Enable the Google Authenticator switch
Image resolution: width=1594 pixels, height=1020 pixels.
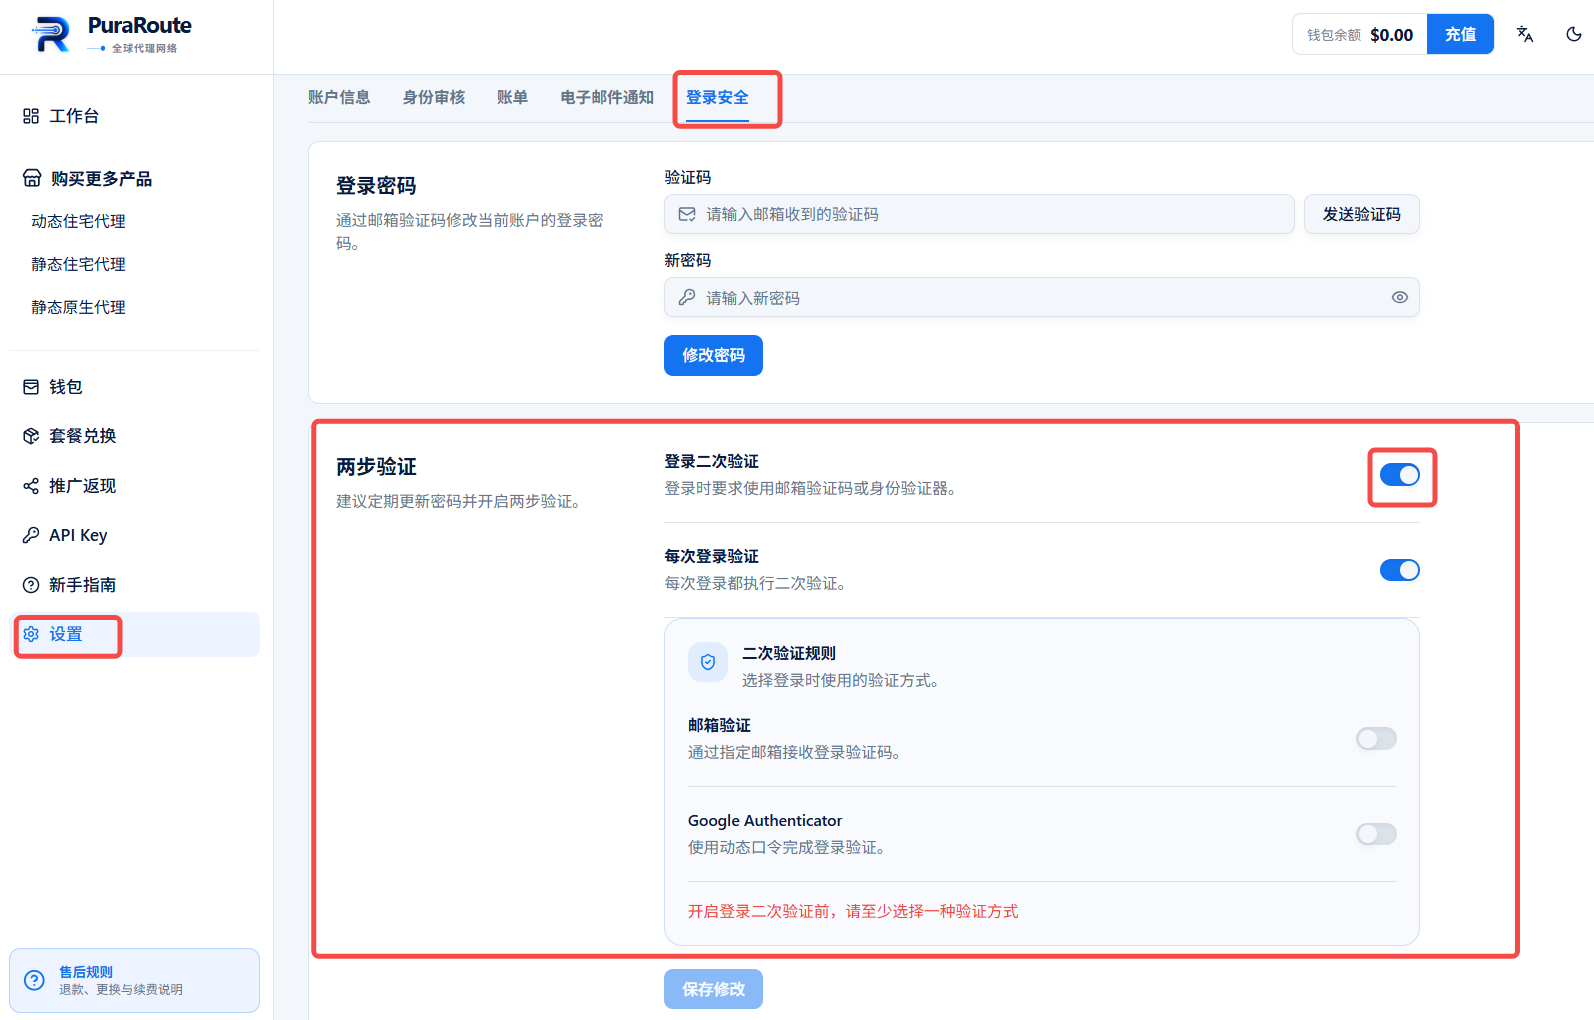[1376, 834]
